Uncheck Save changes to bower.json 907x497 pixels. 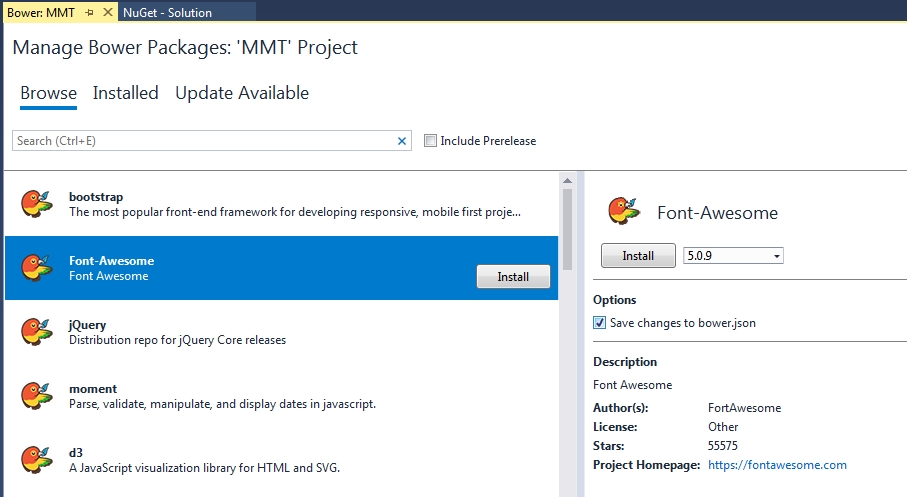point(599,323)
